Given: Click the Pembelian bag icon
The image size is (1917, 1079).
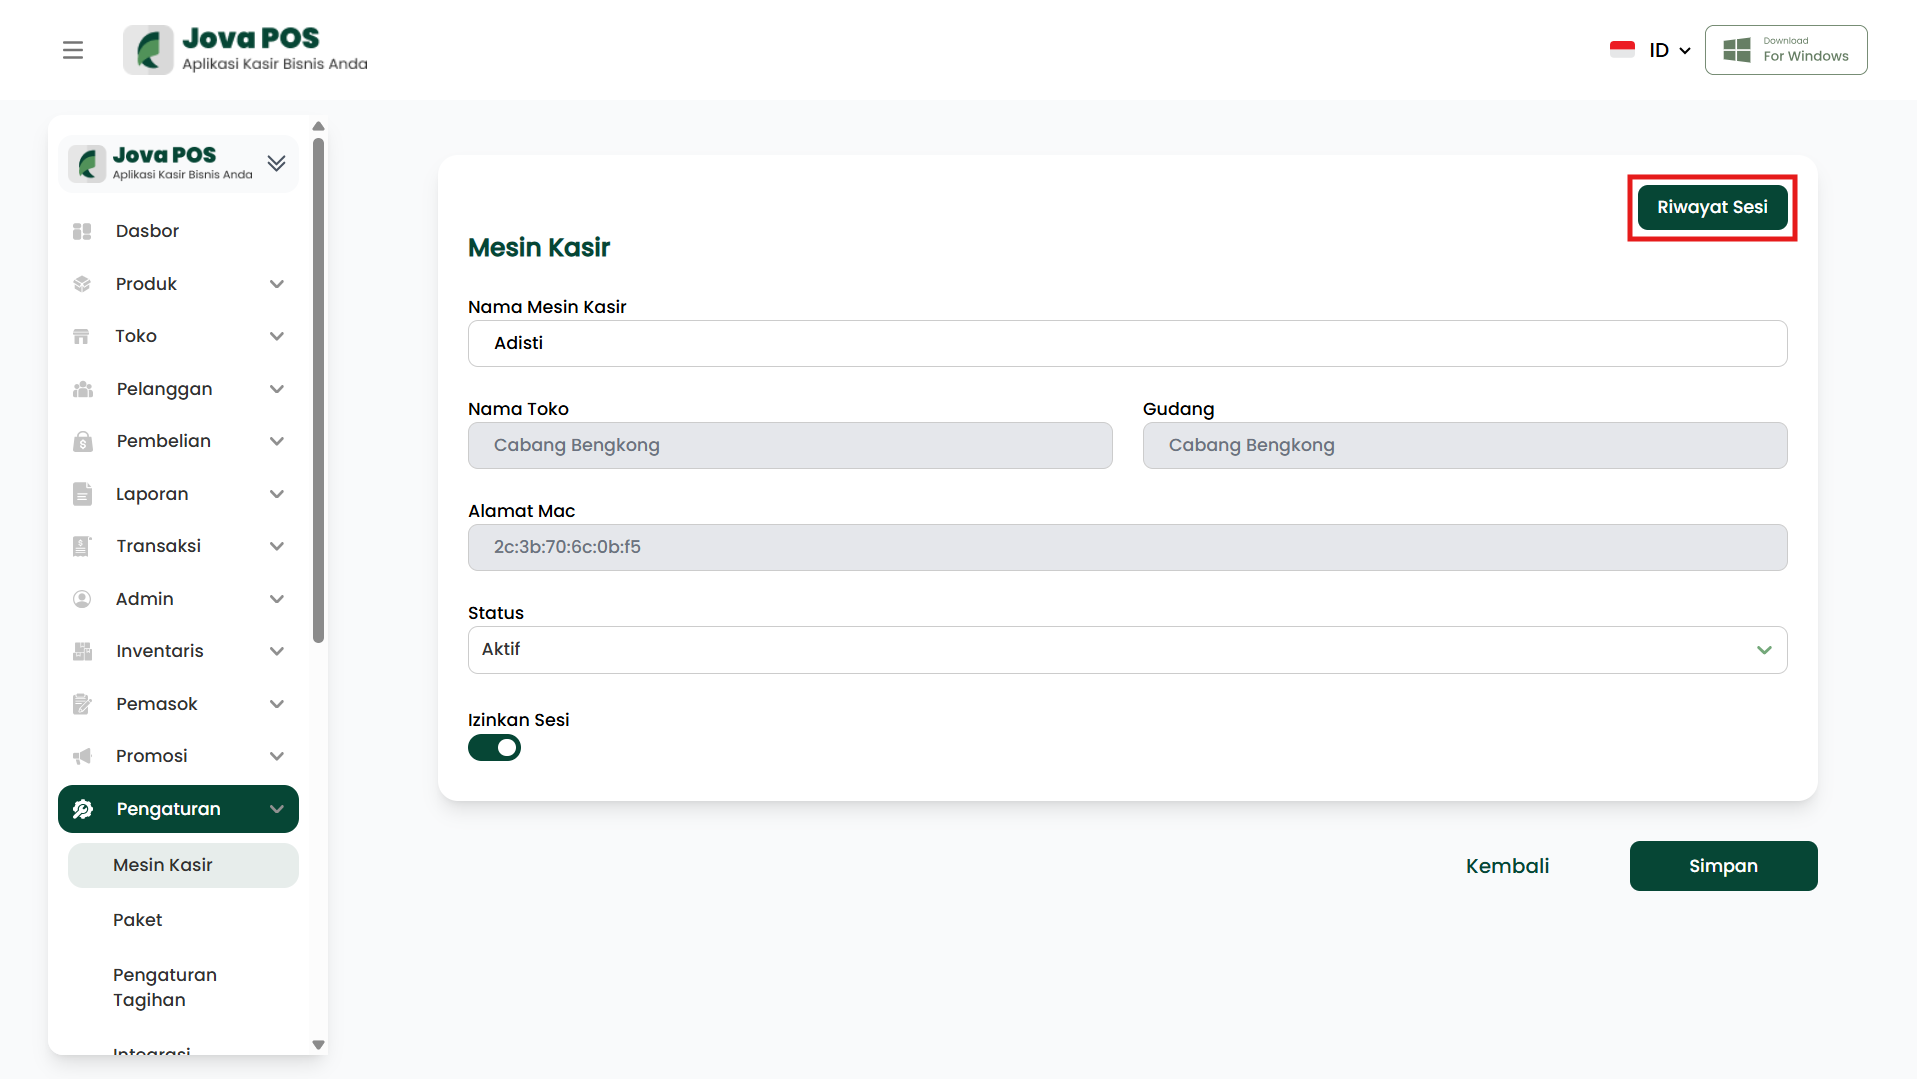Looking at the screenshot, I should click(82, 441).
